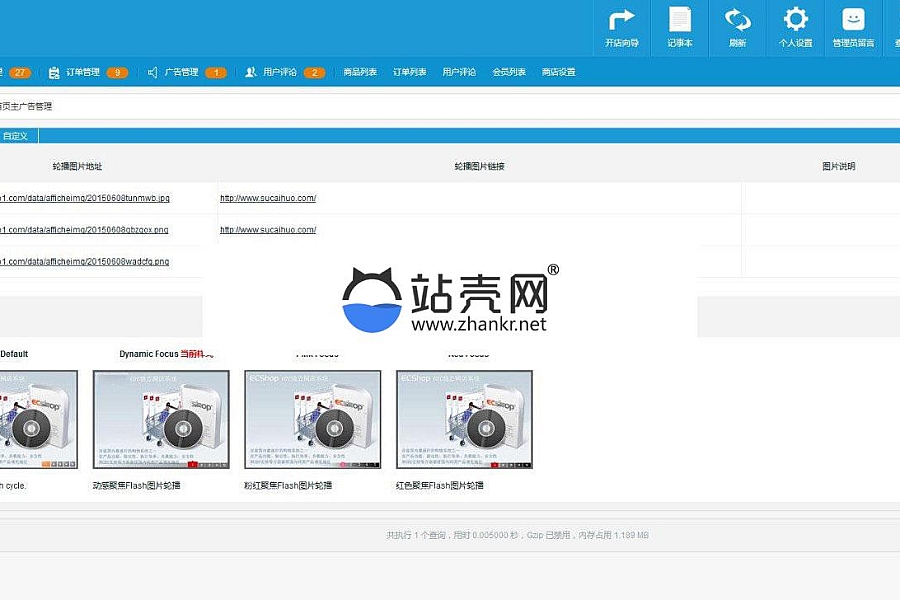This screenshot has height=600, width=900.
Task: Click the 轮播图片链接 column header
Action: tap(479, 167)
